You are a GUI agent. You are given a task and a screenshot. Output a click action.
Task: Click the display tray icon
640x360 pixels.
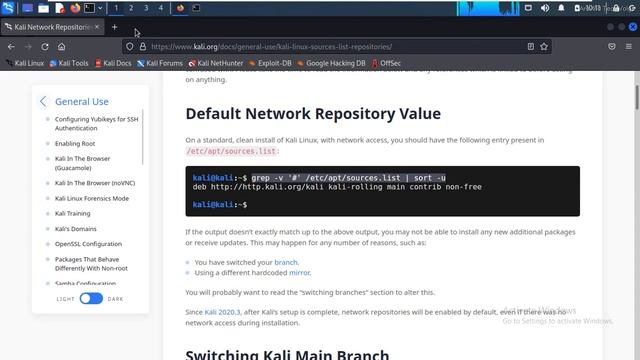528,8
